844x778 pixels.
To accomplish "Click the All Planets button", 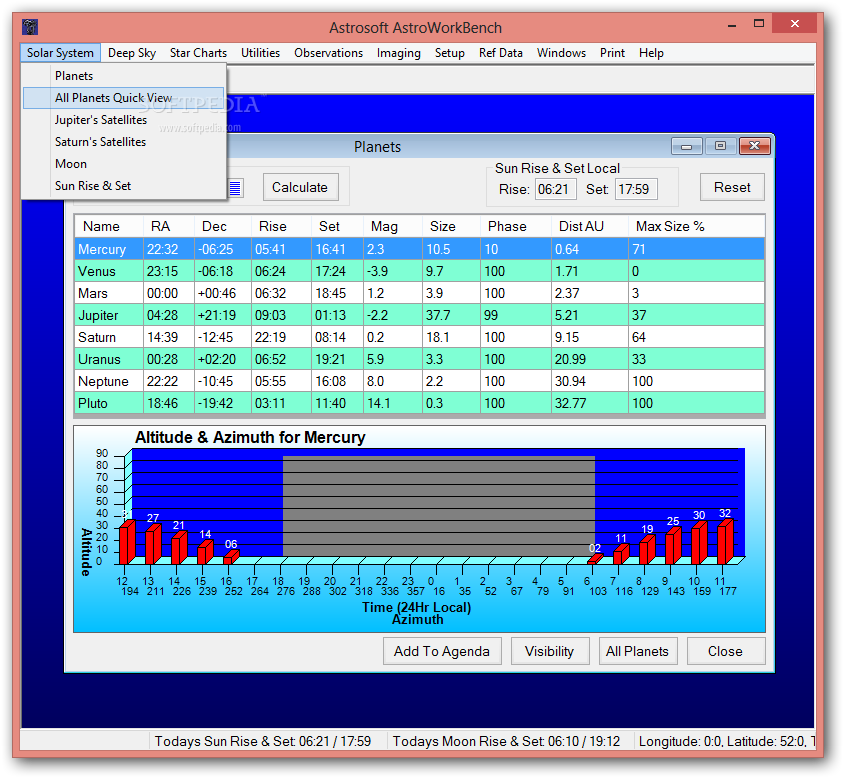I will tap(637, 651).
